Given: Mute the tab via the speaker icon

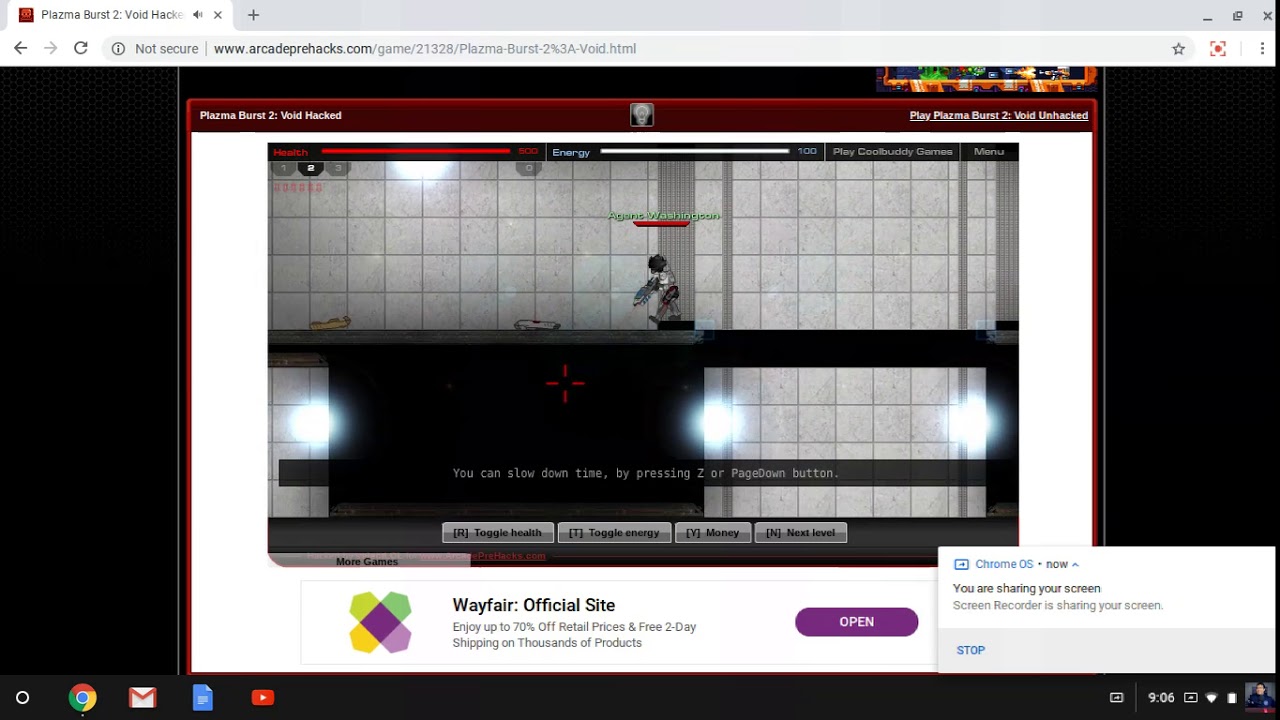Looking at the screenshot, I should tap(197, 15).
